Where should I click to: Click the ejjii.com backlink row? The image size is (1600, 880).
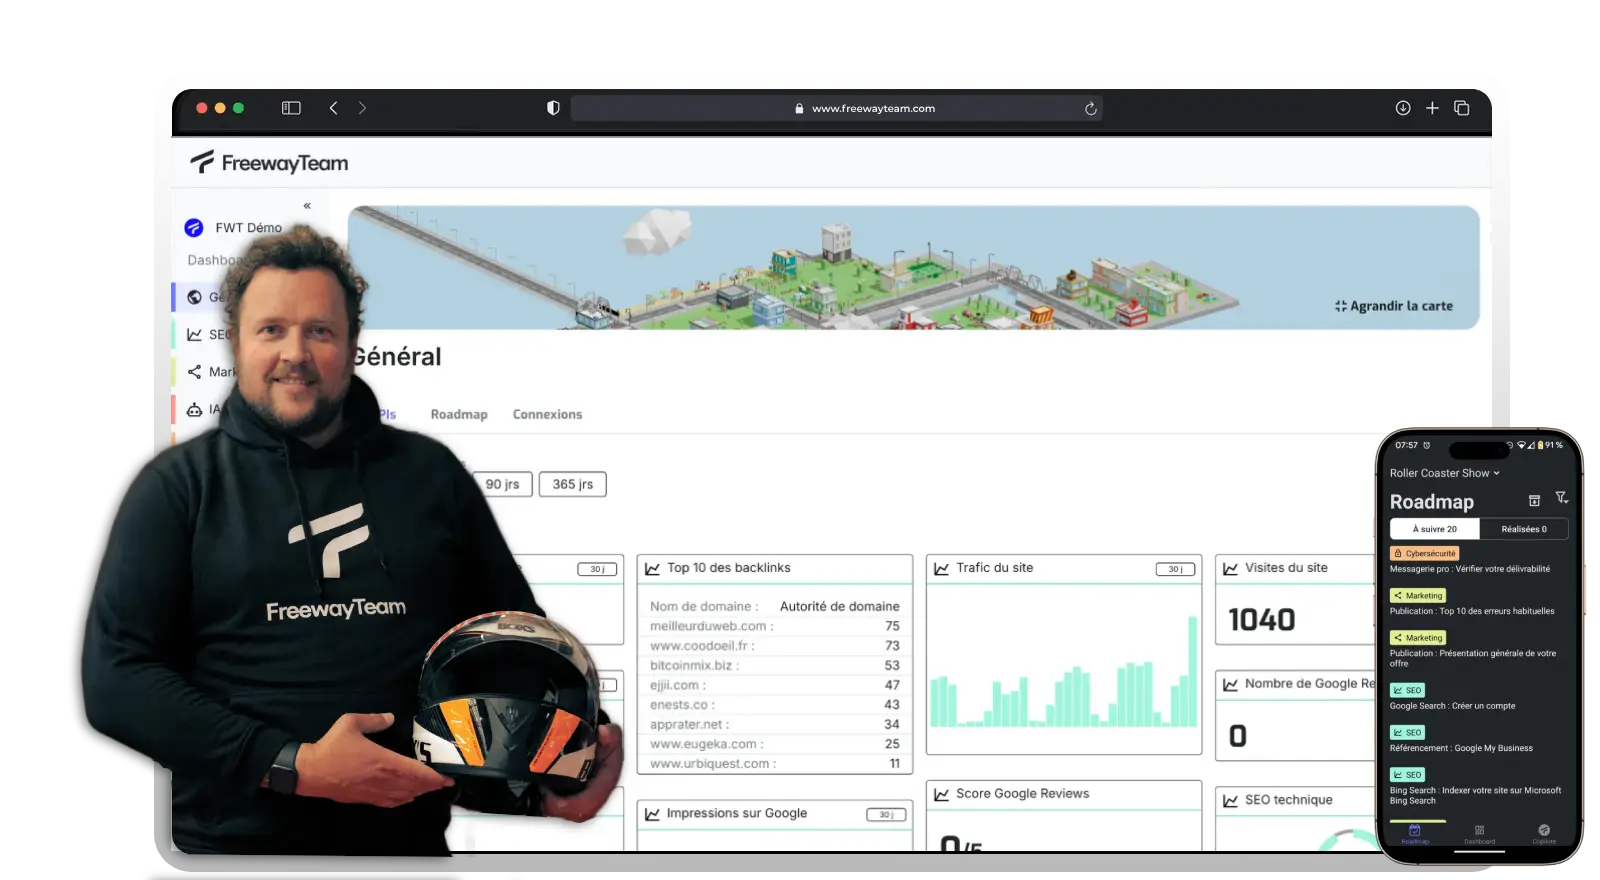pyautogui.click(x=775, y=685)
